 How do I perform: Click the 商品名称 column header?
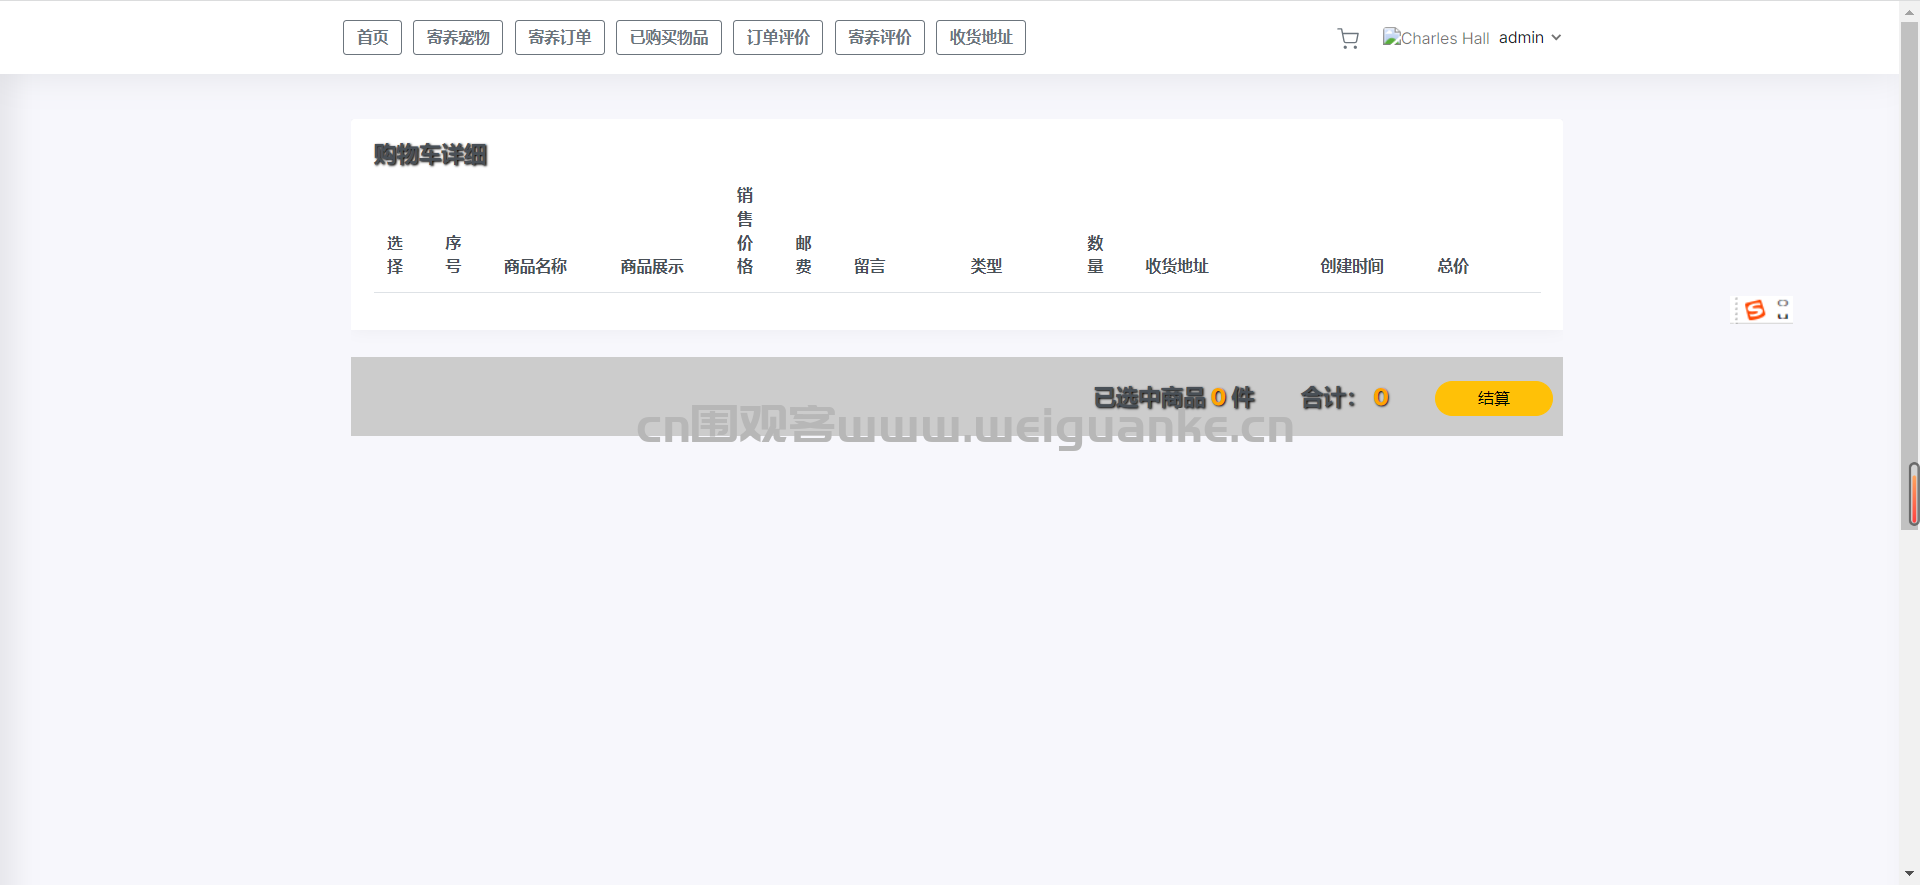535,266
